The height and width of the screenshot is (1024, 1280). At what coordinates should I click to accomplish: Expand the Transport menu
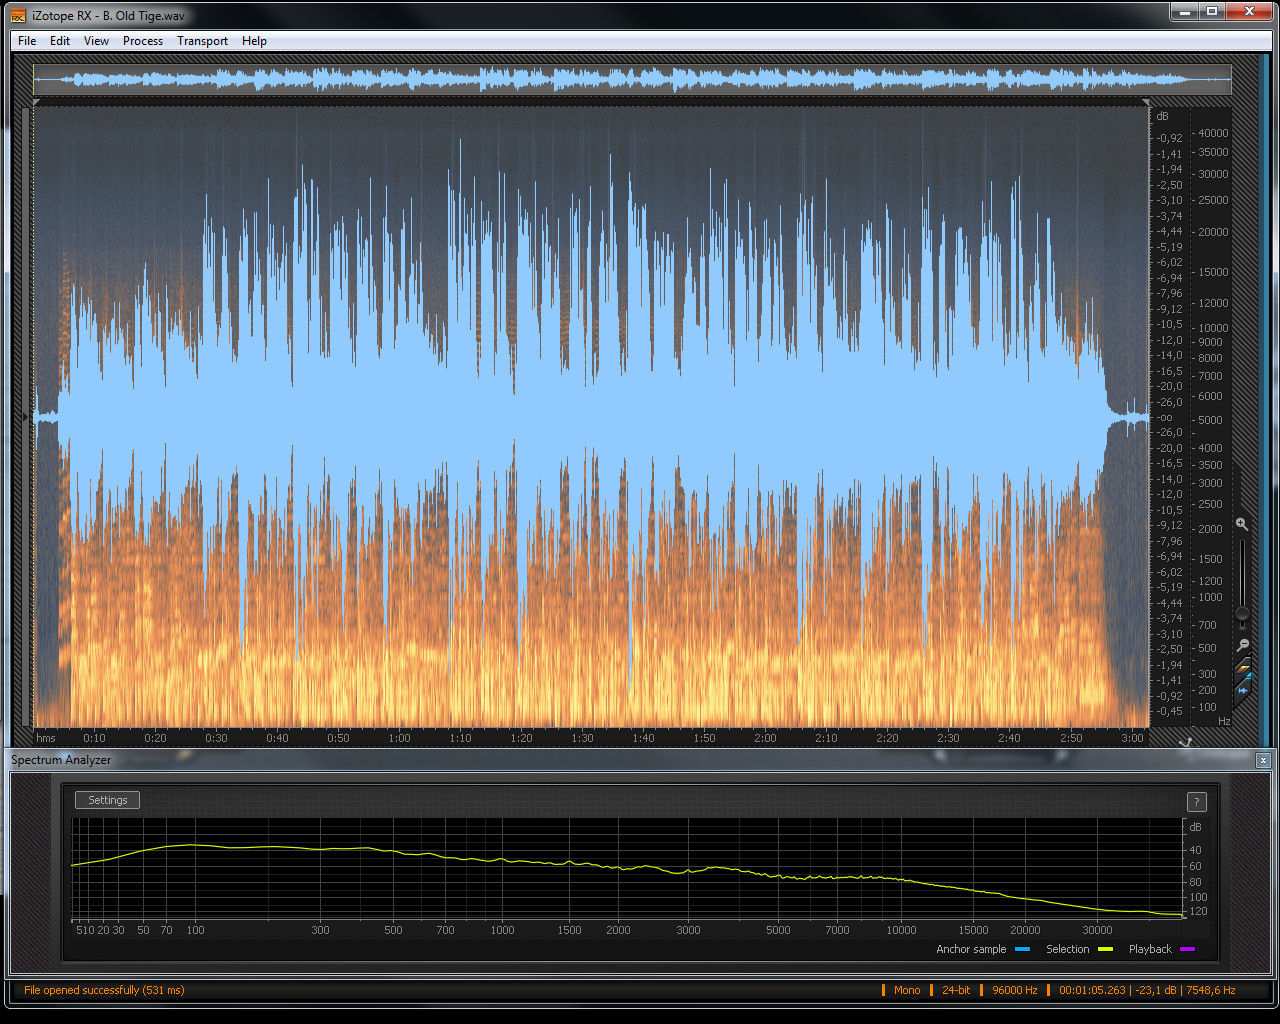click(202, 41)
